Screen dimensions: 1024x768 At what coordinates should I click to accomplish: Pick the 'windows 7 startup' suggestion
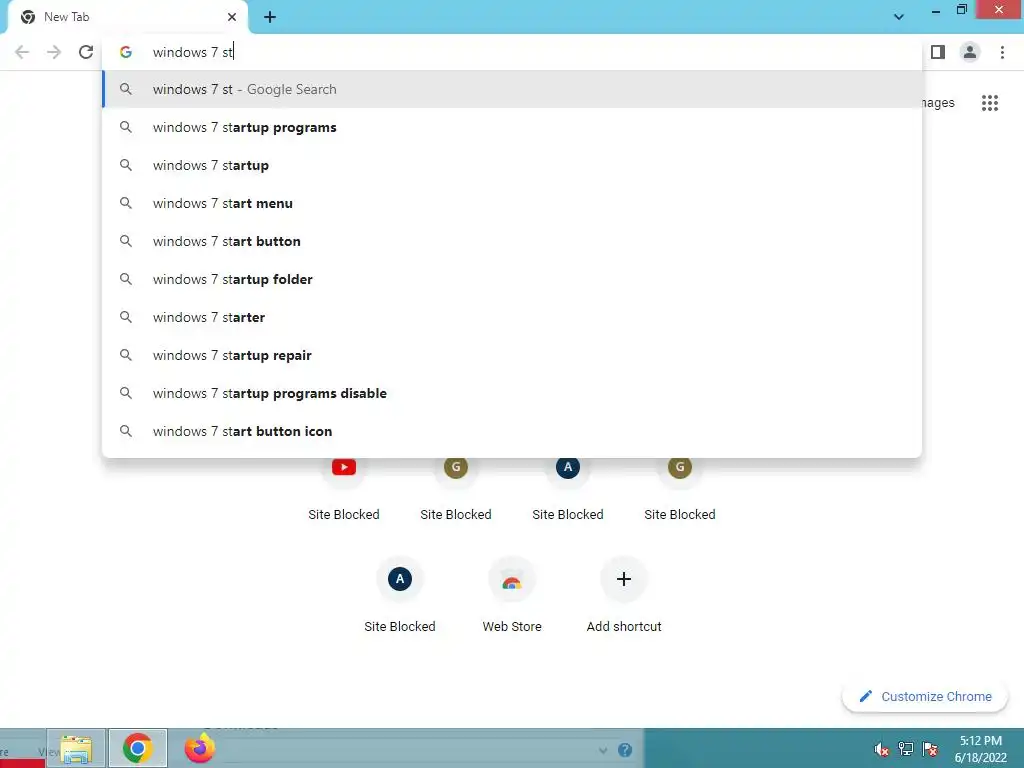512,165
